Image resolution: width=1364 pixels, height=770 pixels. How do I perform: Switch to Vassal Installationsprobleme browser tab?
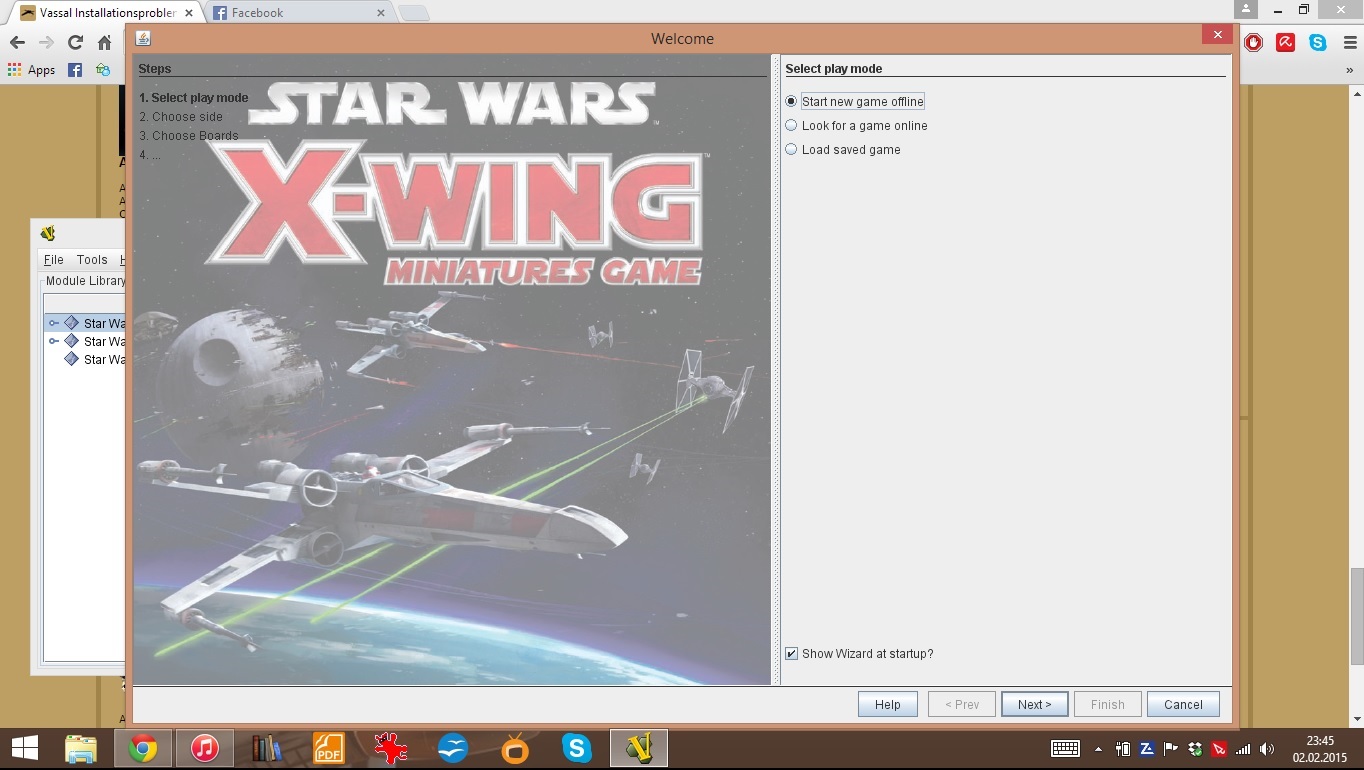tap(108, 13)
